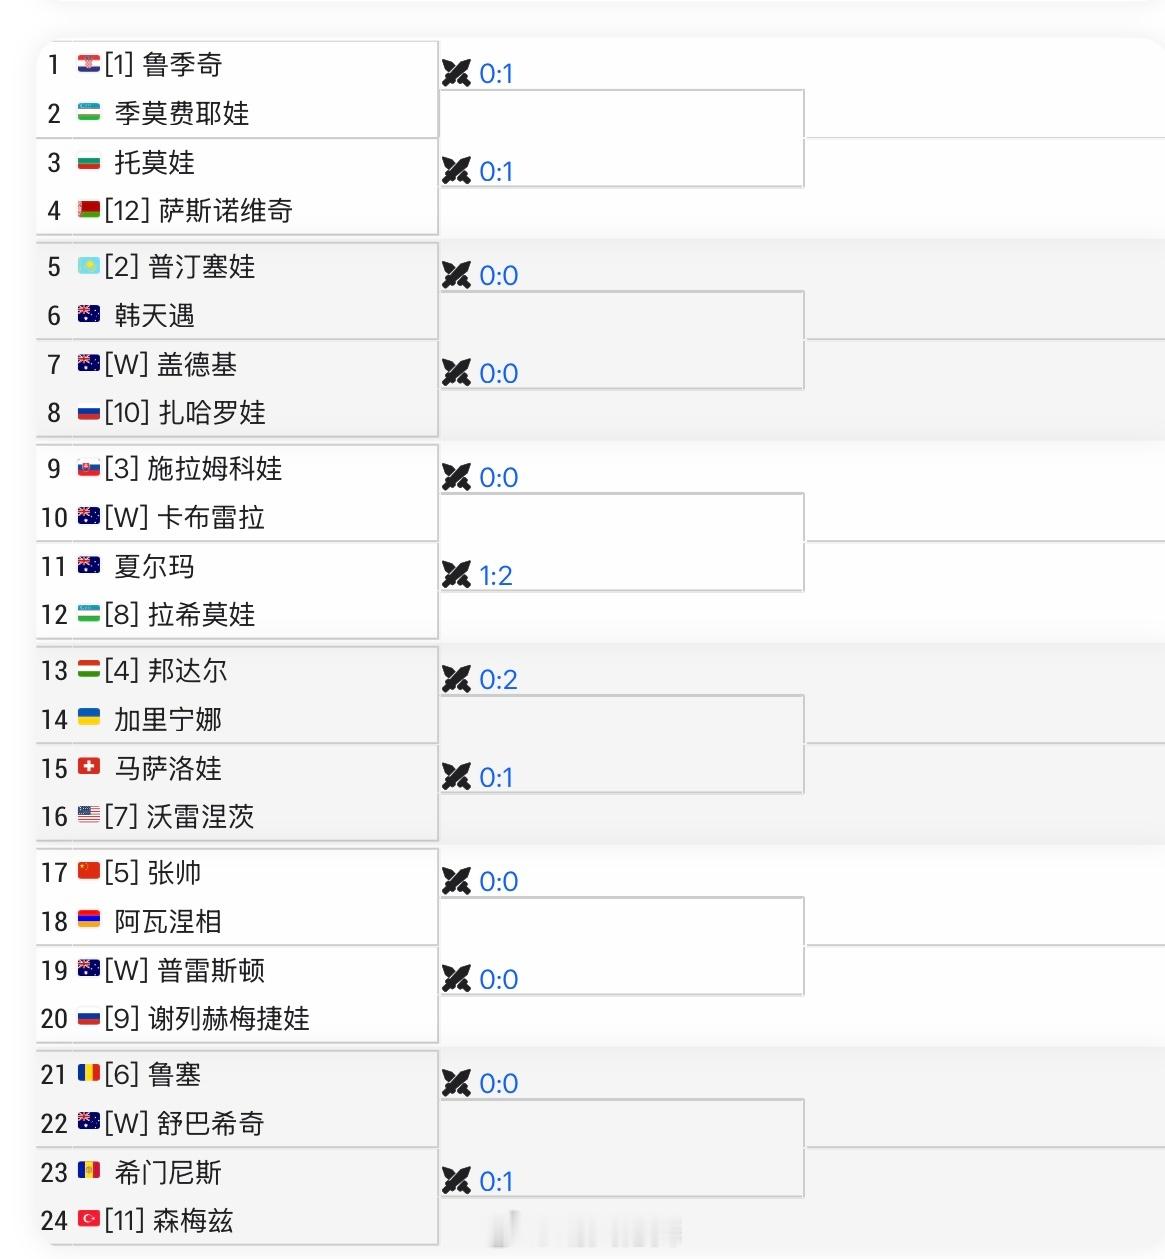Select player [6] 鲁塞
The image size is (1165, 1259).
click(x=160, y=1075)
